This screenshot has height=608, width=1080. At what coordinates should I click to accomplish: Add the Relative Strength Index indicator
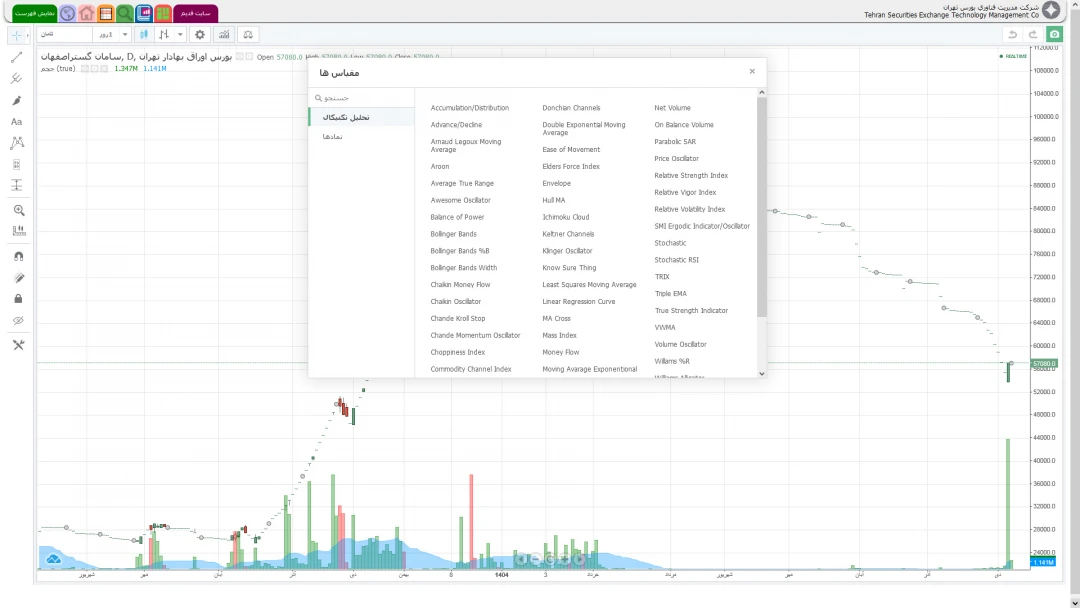(x=691, y=175)
